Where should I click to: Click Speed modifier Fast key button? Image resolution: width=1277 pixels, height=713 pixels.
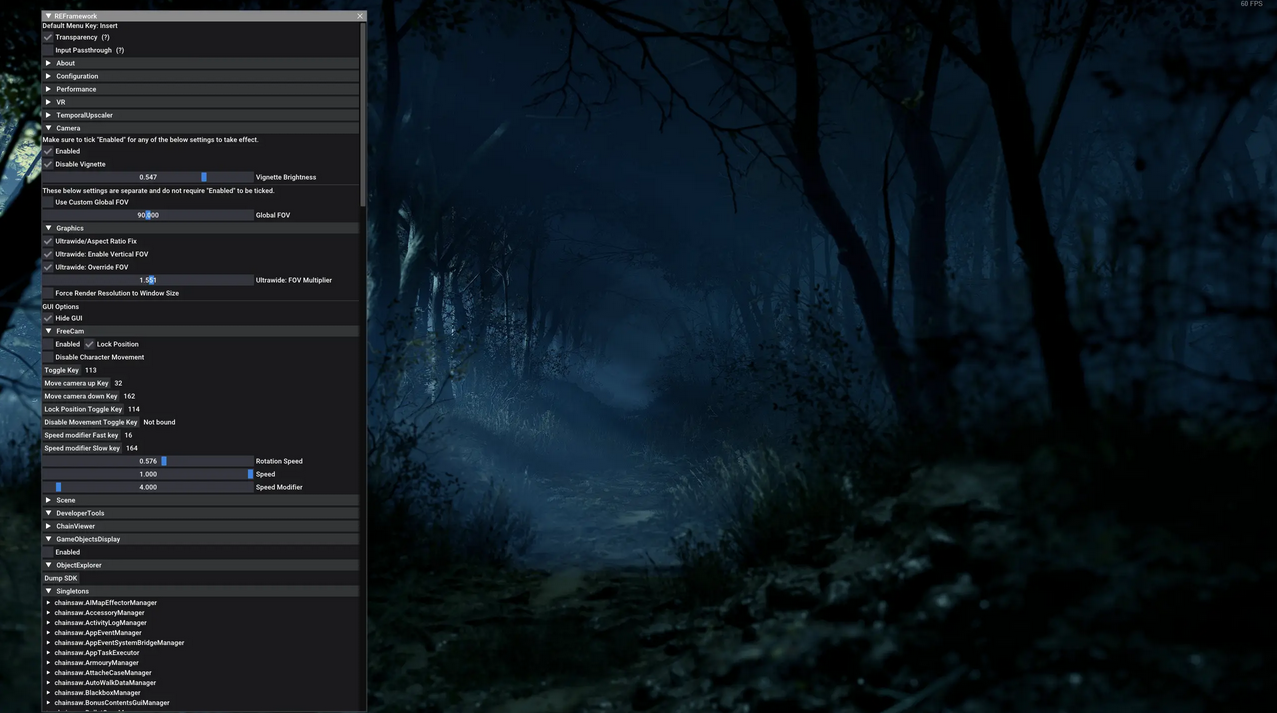[x=81, y=435]
